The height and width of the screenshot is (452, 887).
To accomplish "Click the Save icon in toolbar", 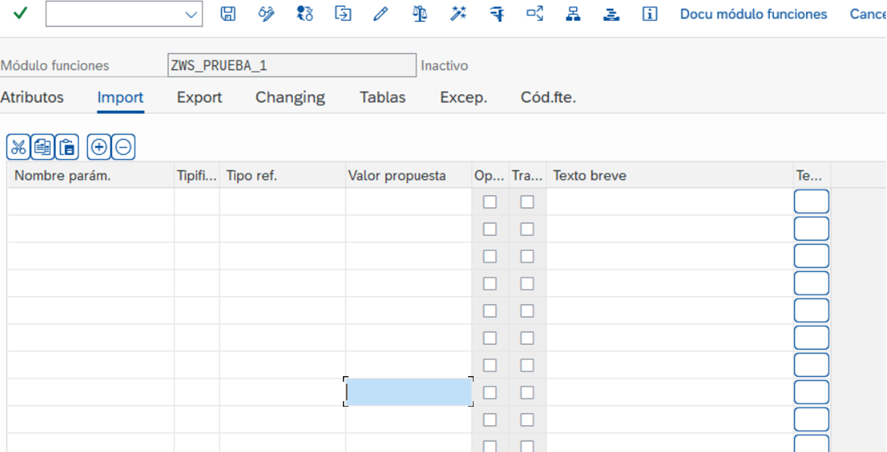I will click(228, 14).
